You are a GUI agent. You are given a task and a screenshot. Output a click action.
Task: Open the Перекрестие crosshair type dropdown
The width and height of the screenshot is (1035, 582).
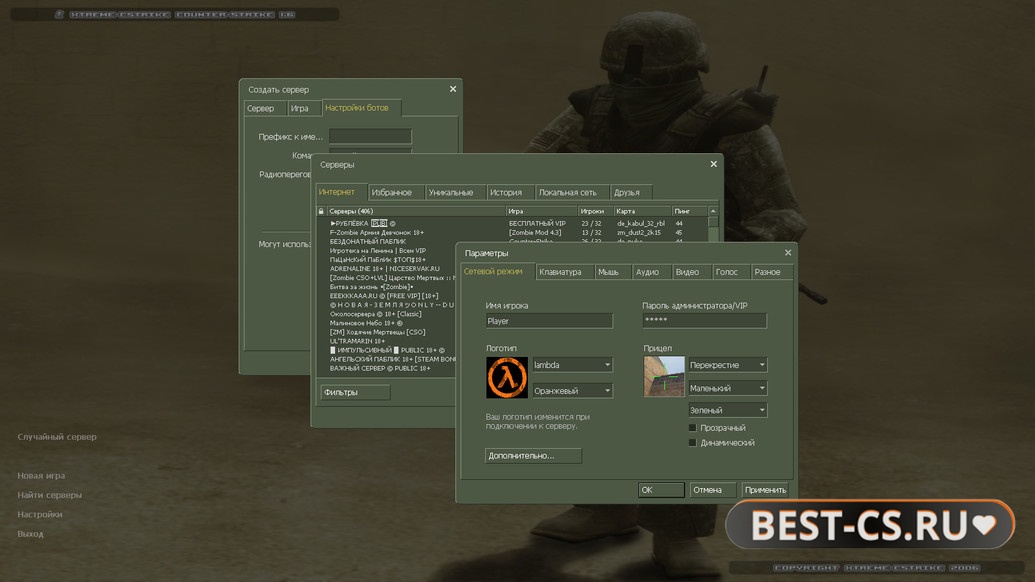tap(727, 365)
